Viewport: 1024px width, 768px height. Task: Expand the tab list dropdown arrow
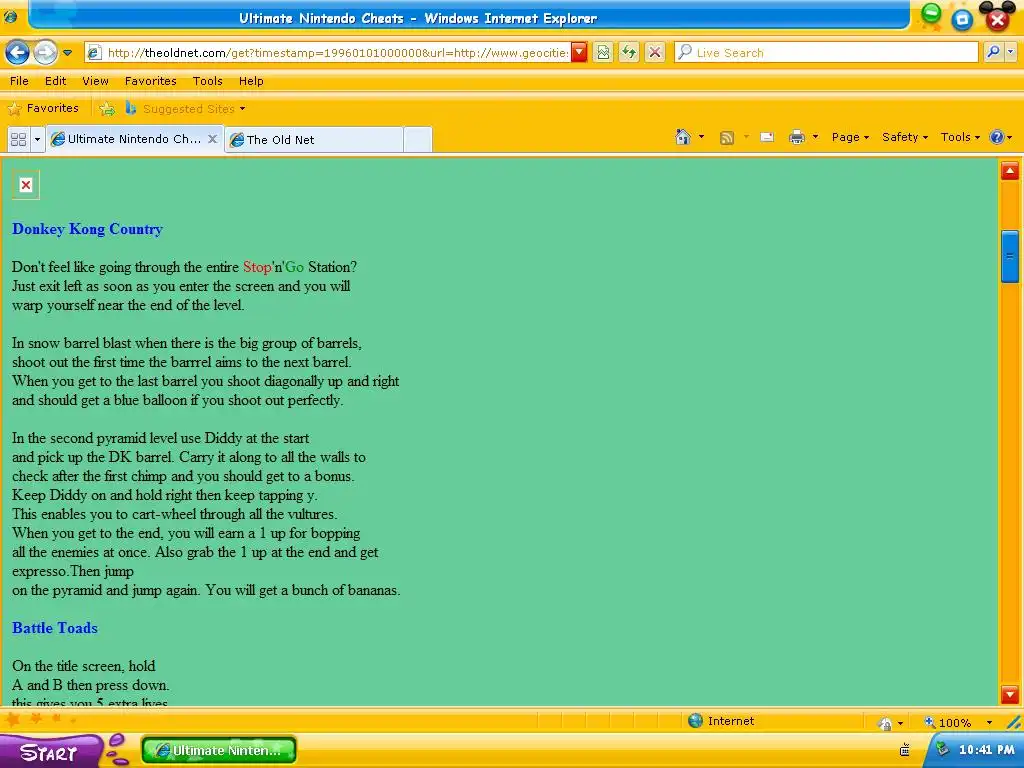[37, 139]
